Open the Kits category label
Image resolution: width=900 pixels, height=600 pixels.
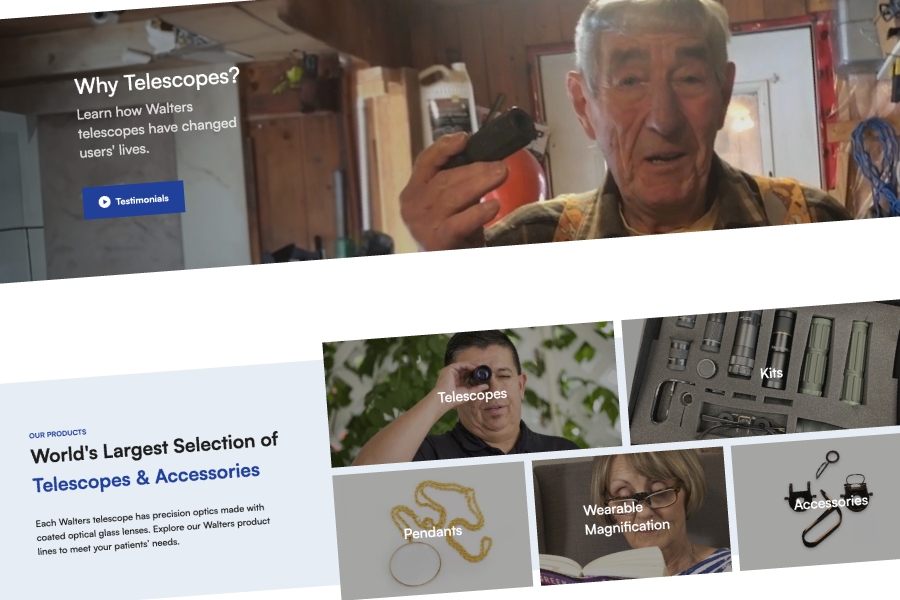click(x=771, y=373)
